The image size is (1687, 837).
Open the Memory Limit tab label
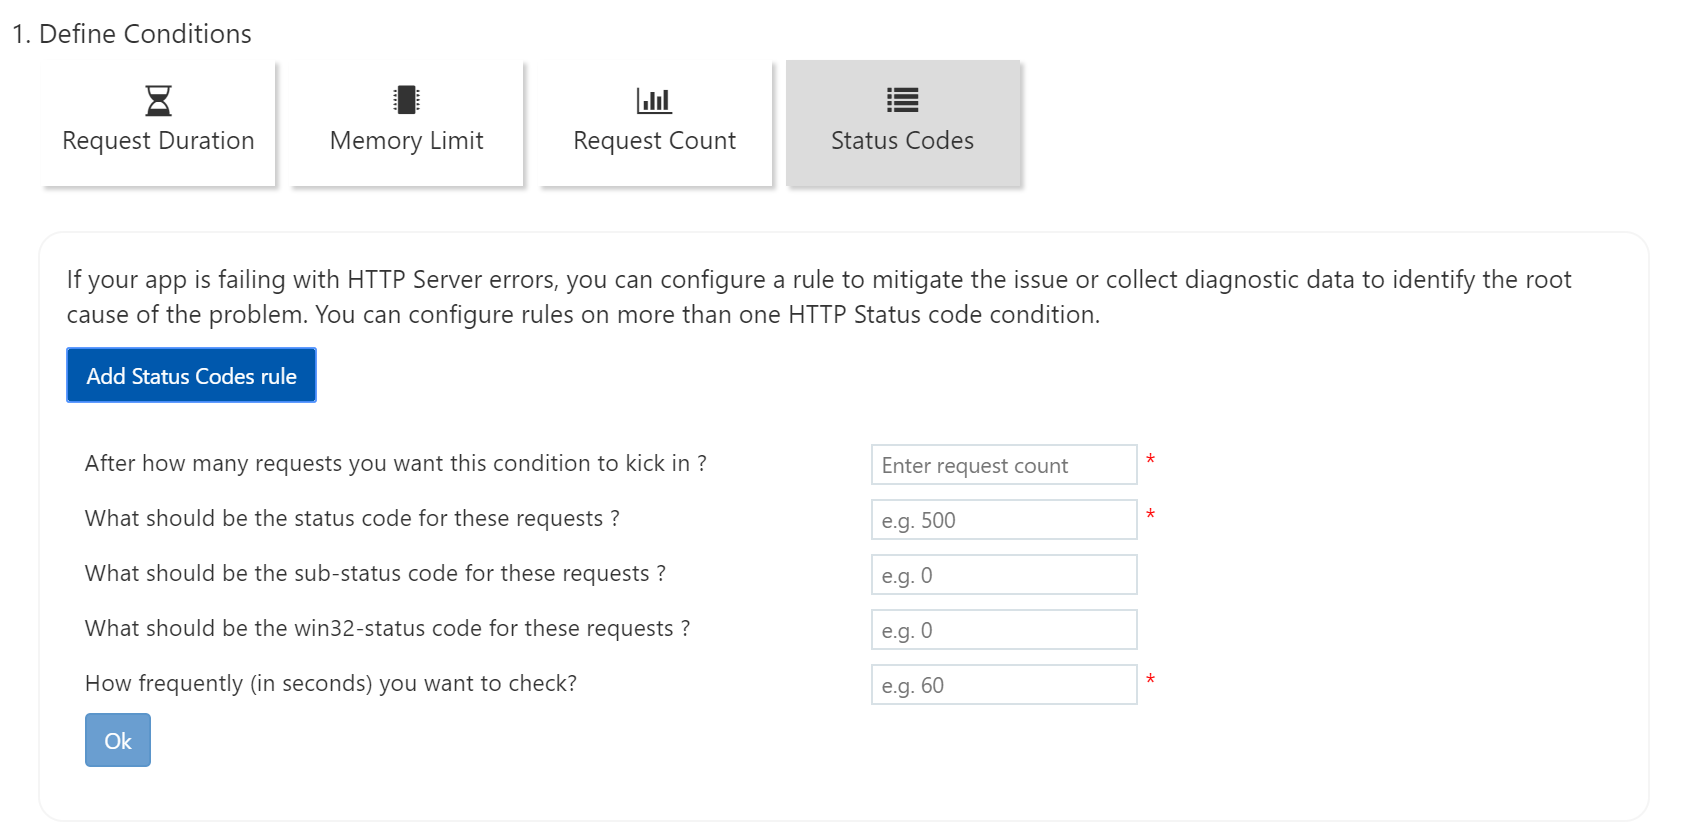click(x=406, y=141)
